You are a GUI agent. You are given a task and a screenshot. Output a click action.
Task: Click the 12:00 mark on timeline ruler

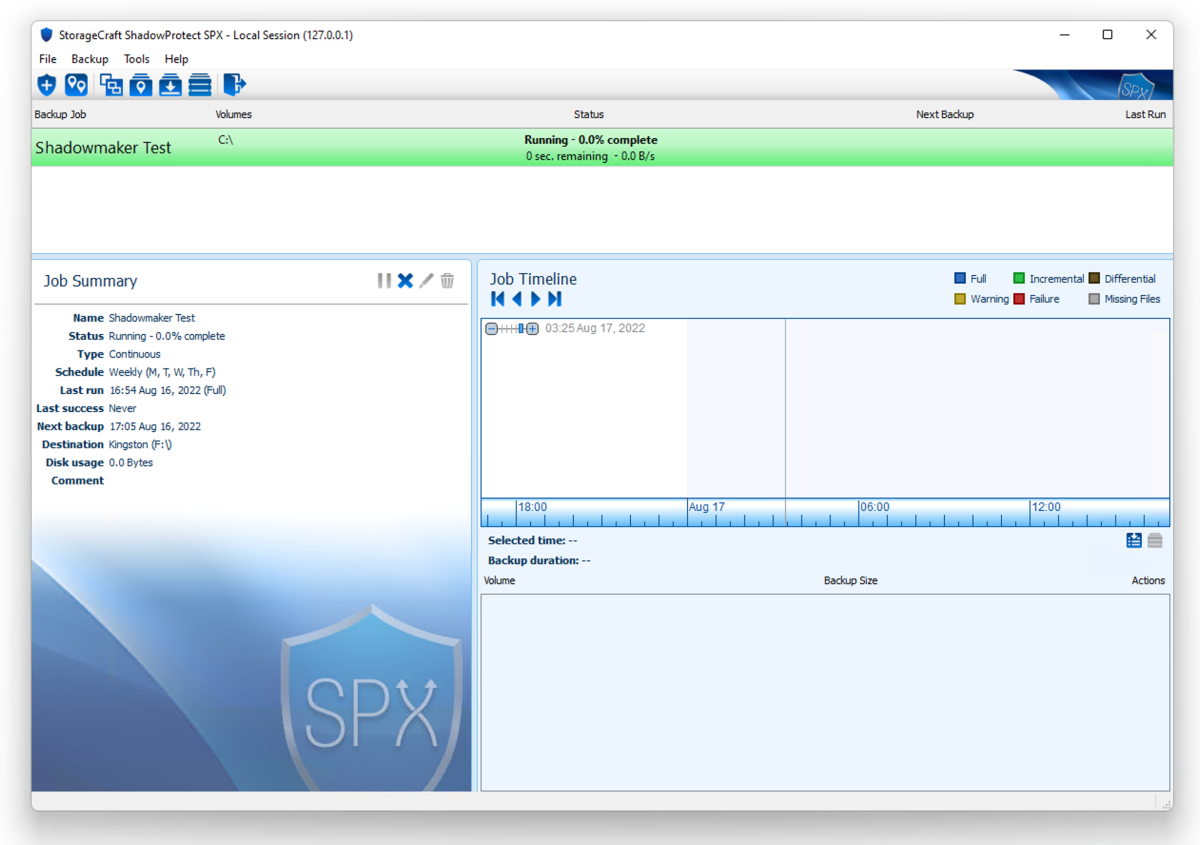(1046, 507)
